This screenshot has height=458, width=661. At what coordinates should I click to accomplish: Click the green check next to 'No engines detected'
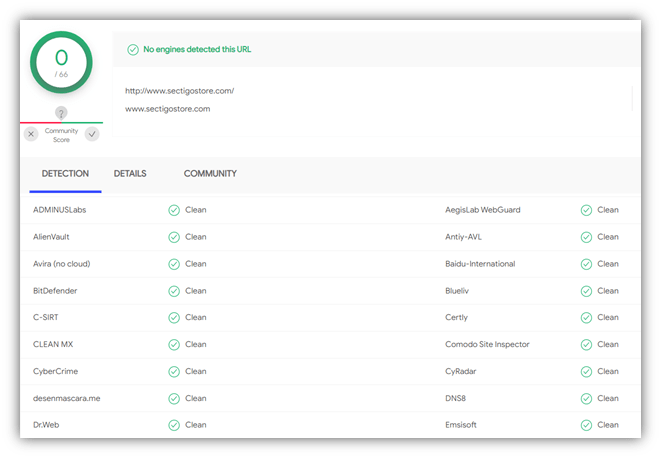click(x=133, y=50)
